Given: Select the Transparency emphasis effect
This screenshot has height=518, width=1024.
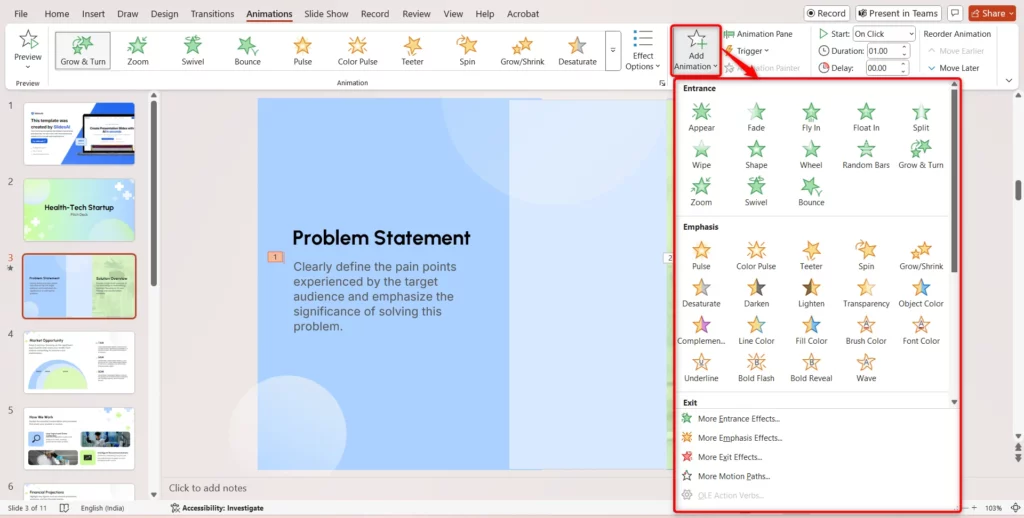Looking at the screenshot, I should 865,292.
